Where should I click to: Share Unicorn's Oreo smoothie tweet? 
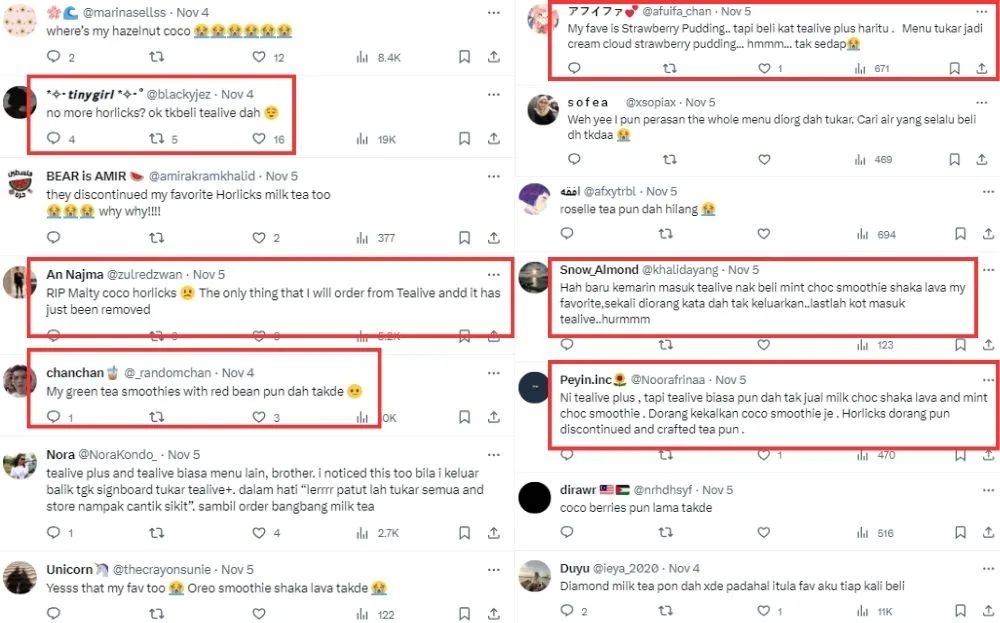(x=494, y=614)
